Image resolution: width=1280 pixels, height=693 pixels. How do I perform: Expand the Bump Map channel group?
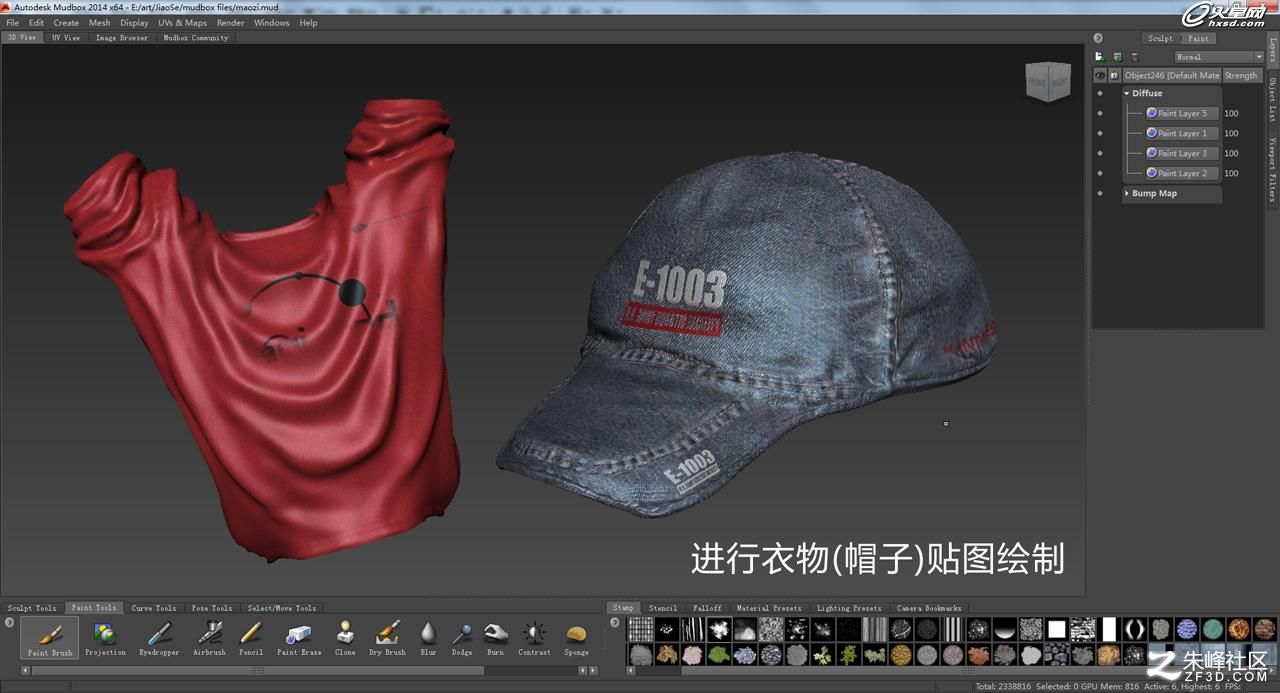coord(1127,193)
